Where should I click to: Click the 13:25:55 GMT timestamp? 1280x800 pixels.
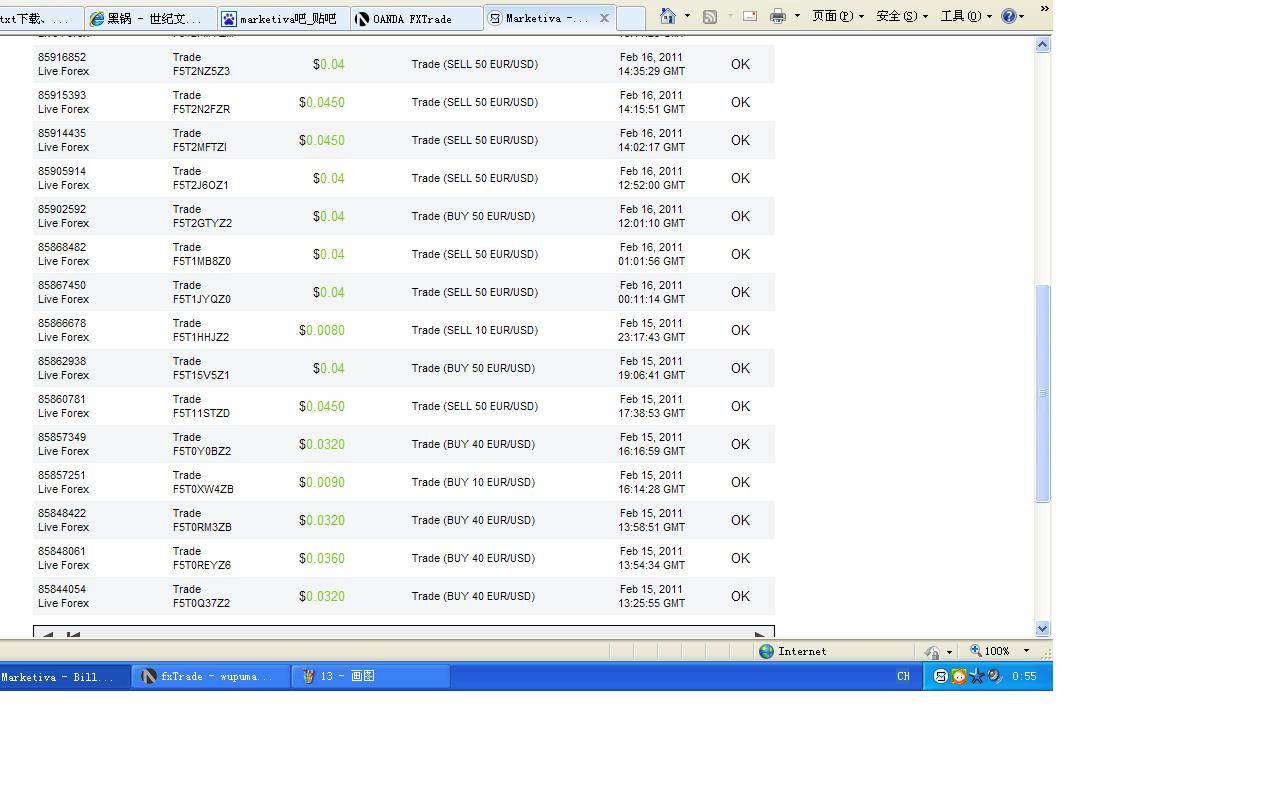coord(651,603)
